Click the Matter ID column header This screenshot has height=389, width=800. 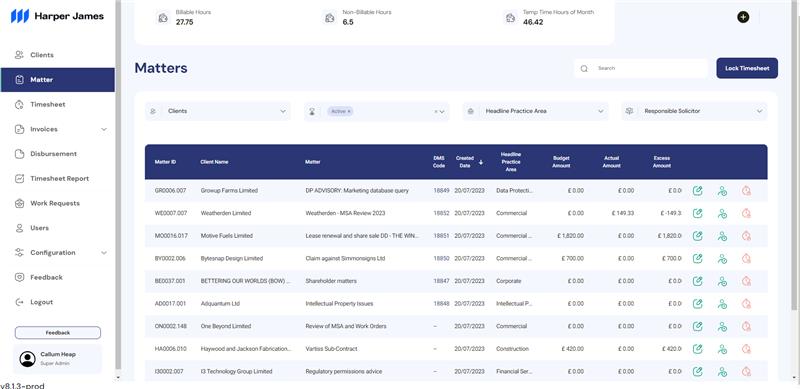point(165,162)
